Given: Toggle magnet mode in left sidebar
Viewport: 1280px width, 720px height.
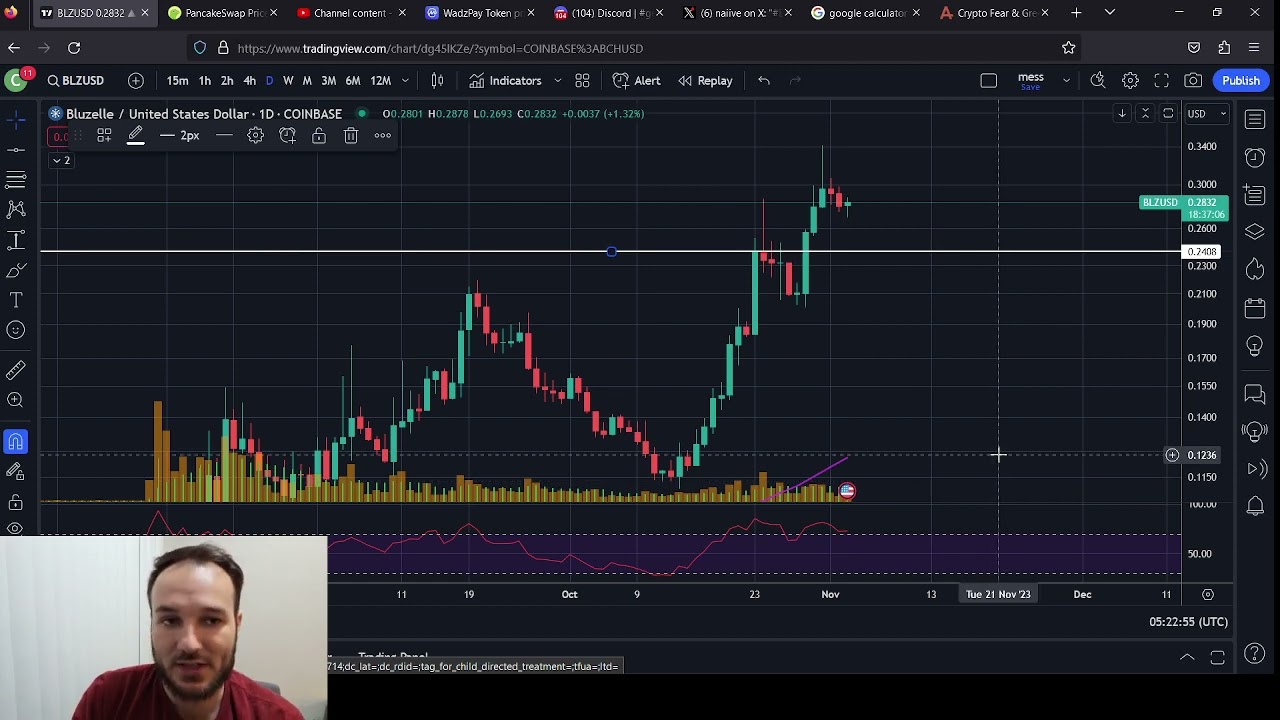Looking at the screenshot, I should (x=16, y=441).
